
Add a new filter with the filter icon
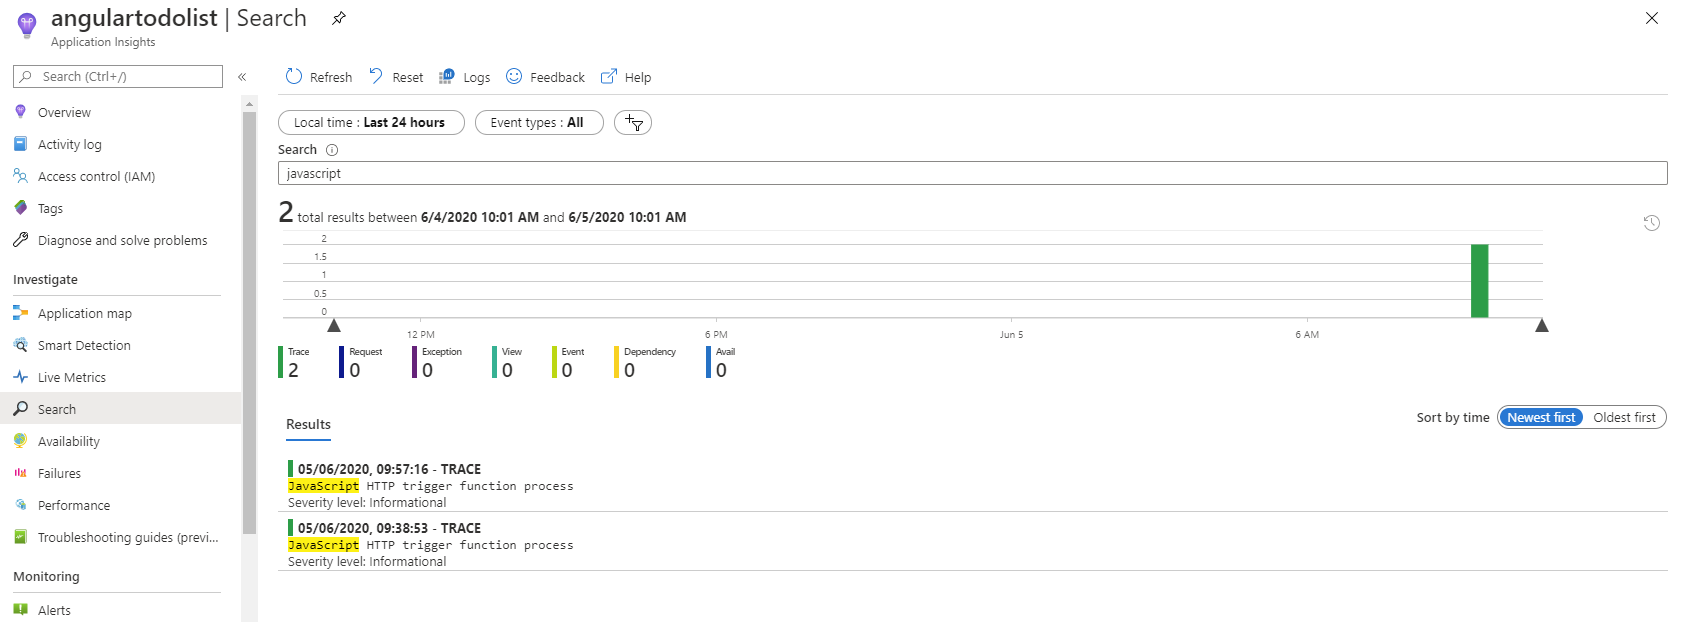(632, 122)
